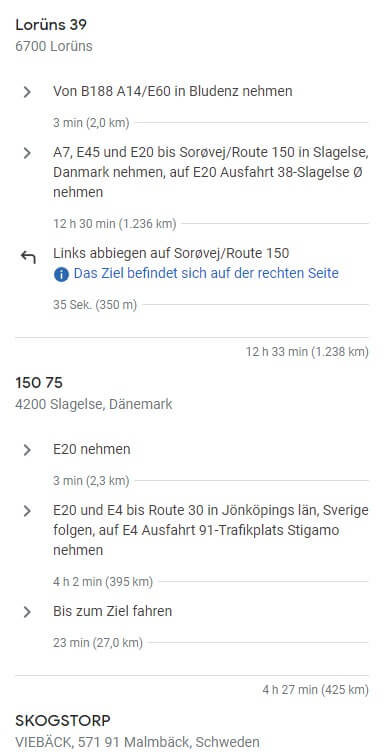Expand the Bludenz B188 step chevron
Screen dimensions: 392x753
pyautogui.click(x=27, y=92)
